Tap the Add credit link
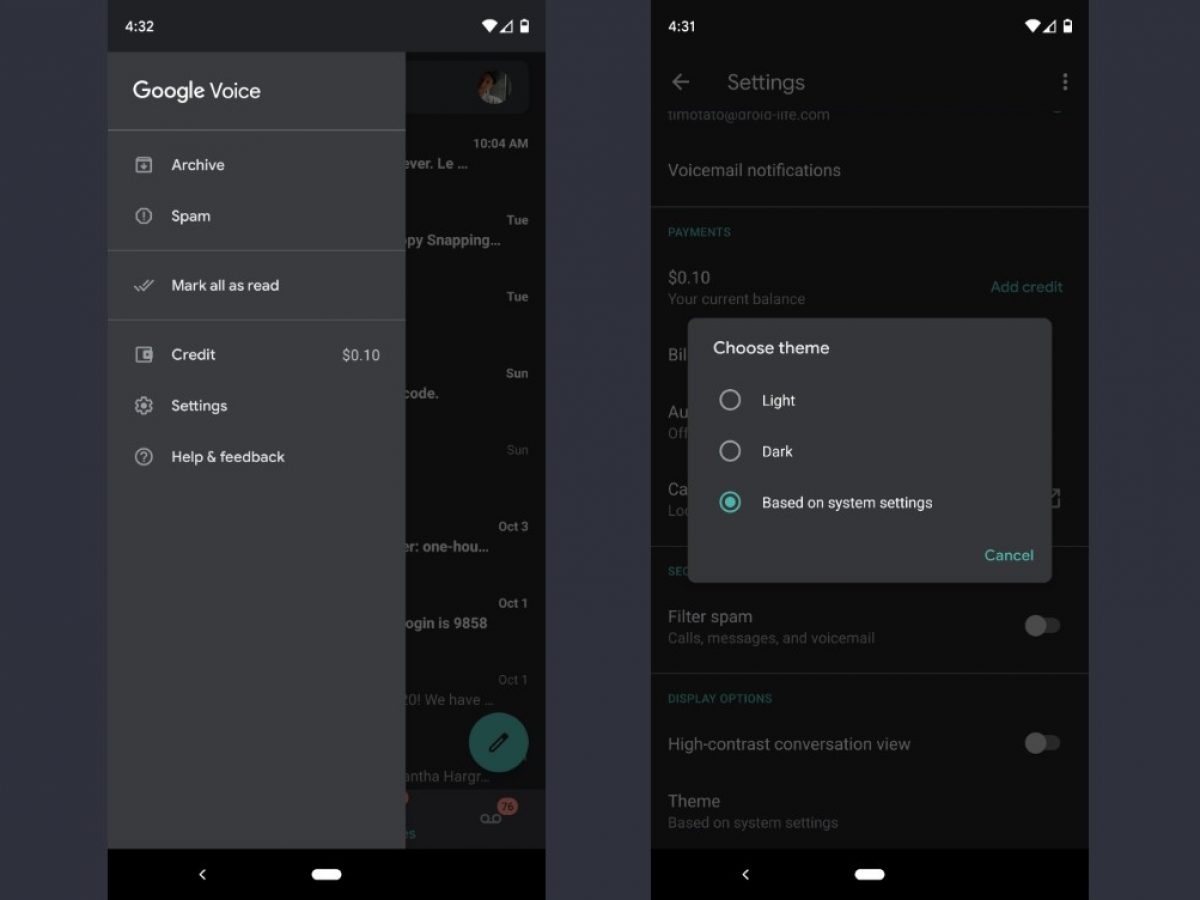This screenshot has height=900, width=1200. click(x=1026, y=287)
